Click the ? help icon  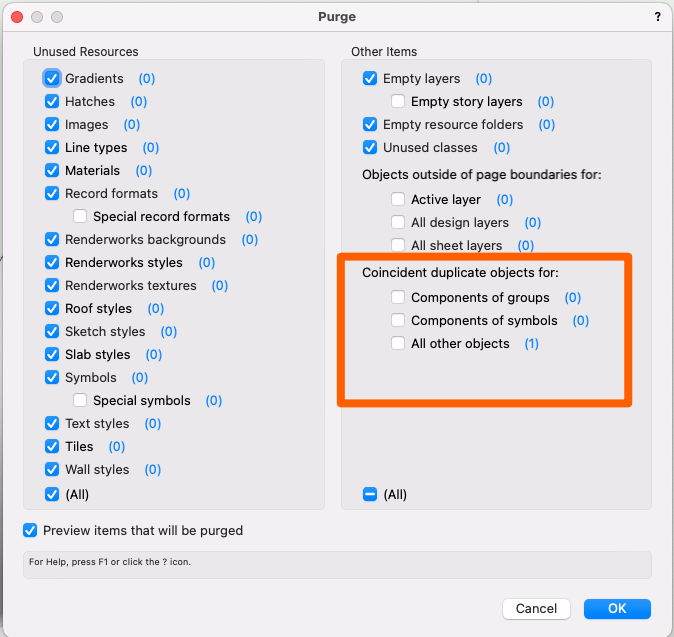tap(657, 17)
